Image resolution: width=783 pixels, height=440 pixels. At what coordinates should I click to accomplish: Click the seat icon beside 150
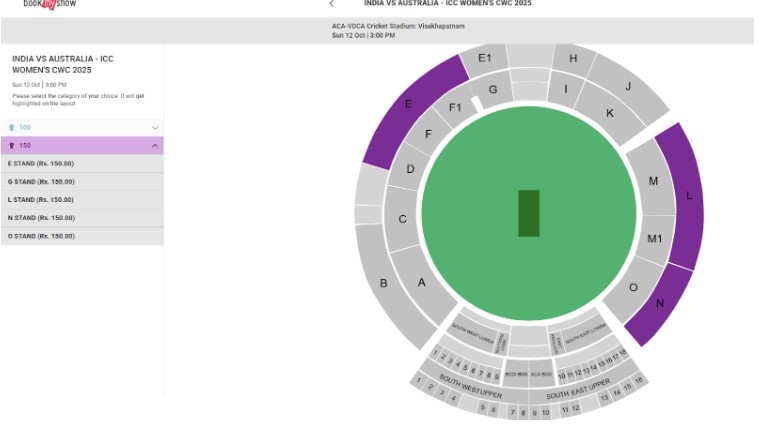(12, 146)
